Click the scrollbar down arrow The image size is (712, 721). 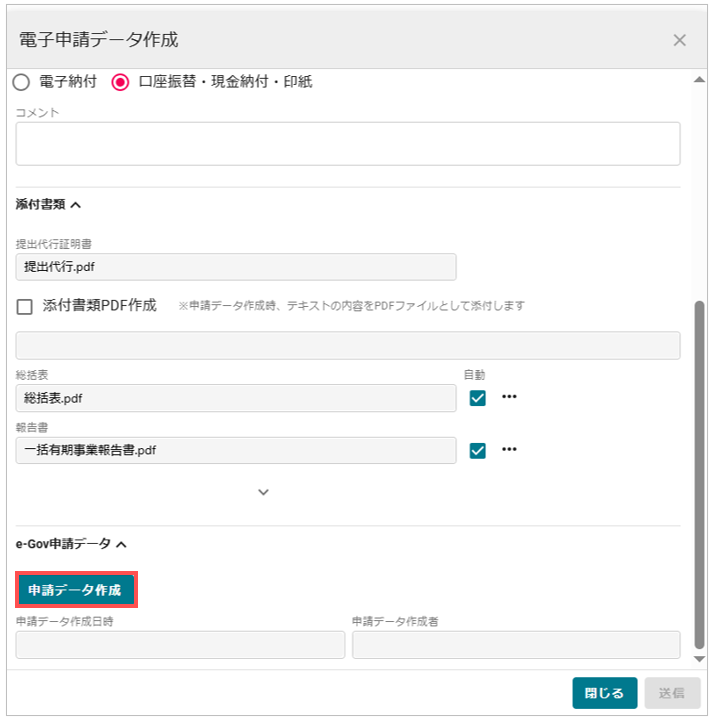click(x=699, y=659)
